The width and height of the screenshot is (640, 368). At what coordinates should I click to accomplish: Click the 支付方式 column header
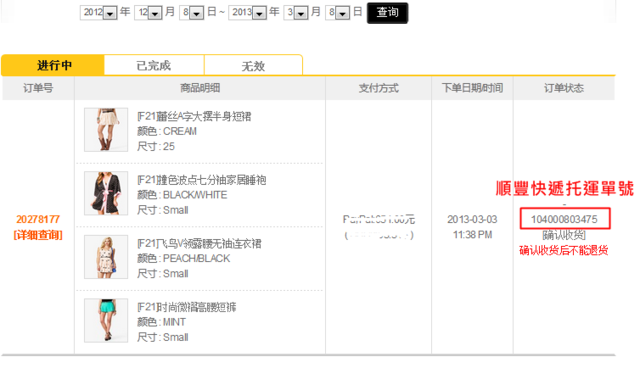click(x=378, y=88)
